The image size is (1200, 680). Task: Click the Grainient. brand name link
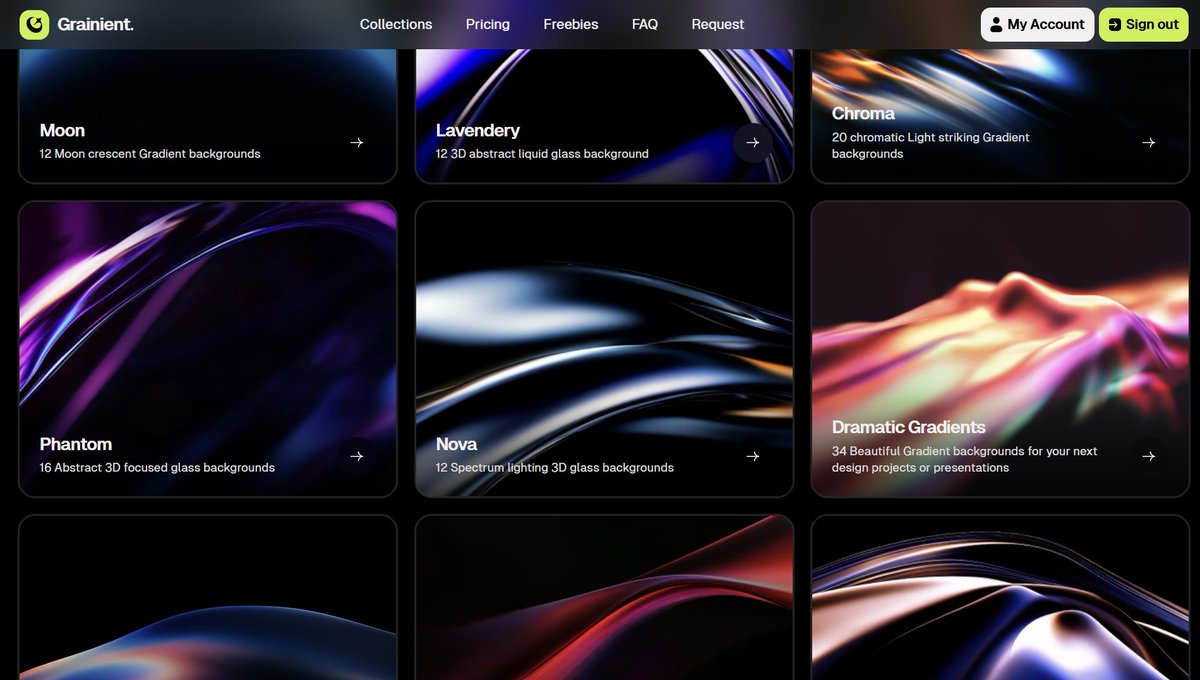coord(95,24)
